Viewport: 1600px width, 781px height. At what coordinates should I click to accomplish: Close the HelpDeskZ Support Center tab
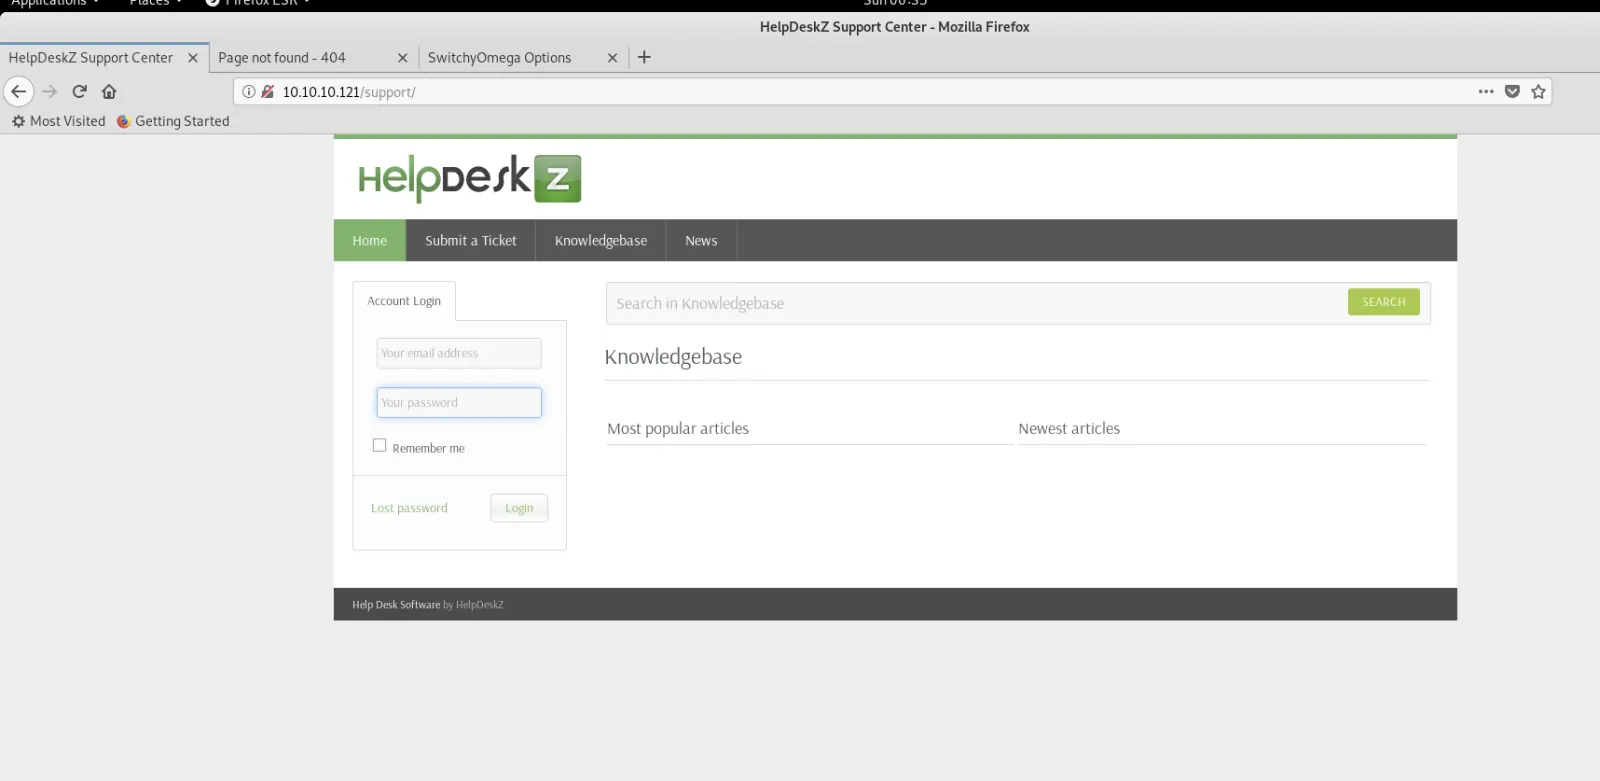pos(193,58)
